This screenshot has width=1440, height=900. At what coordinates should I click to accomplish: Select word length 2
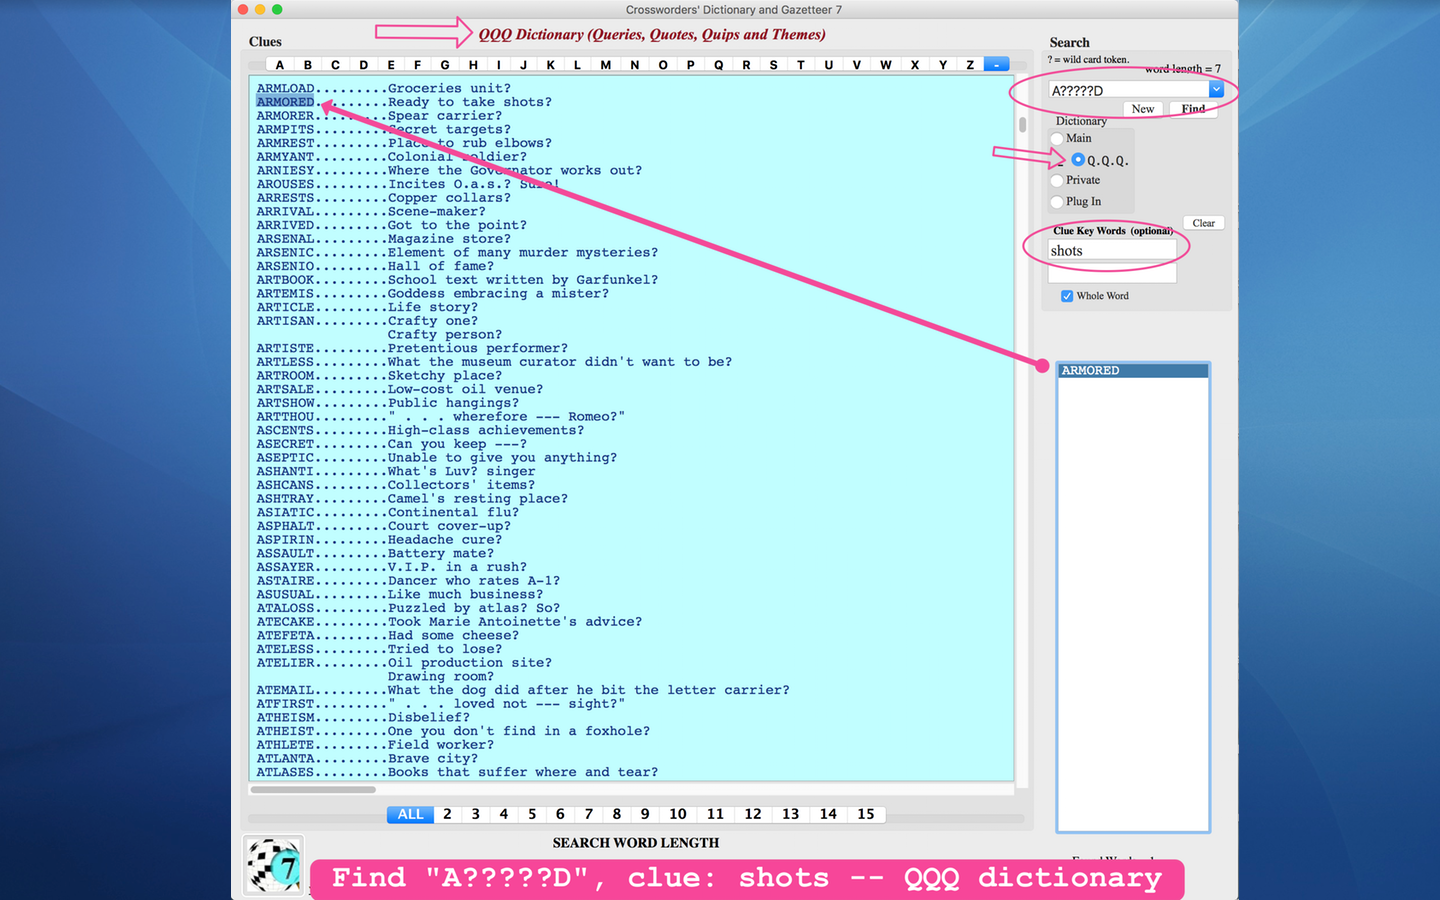(x=447, y=815)
